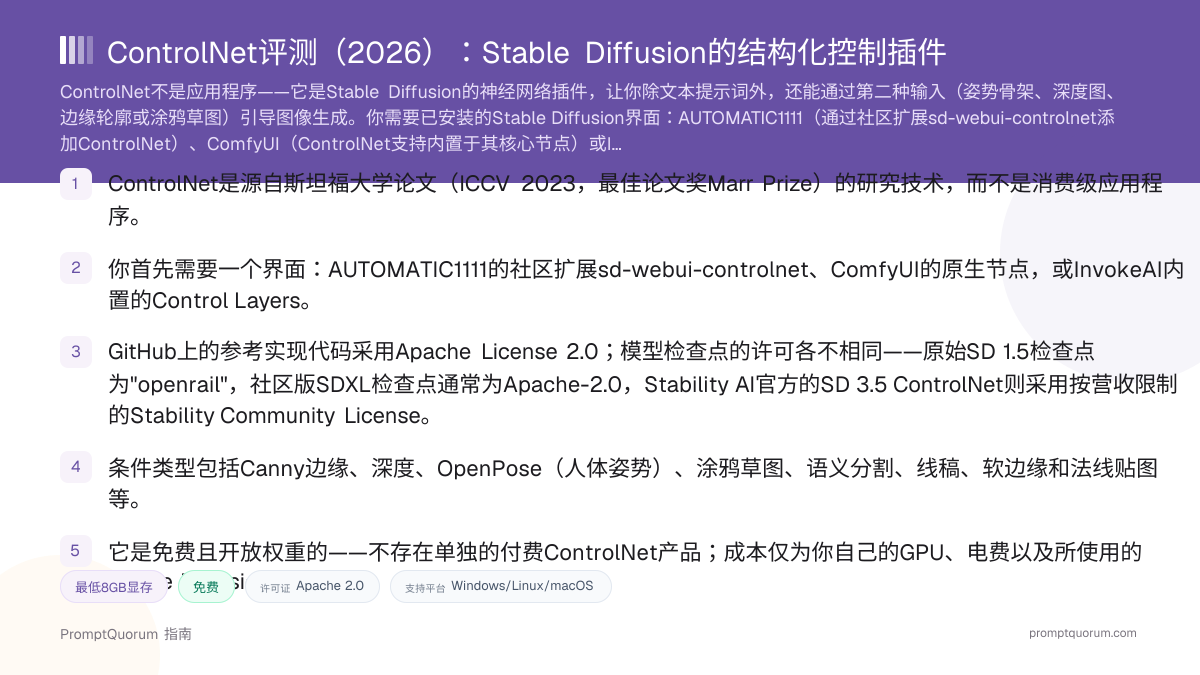Click point mentioning AUTOMATIC1111 sd-webui-controlnet extension
Image resolution: width=1200 pixels, height=675 pixels.
point(646,285)
